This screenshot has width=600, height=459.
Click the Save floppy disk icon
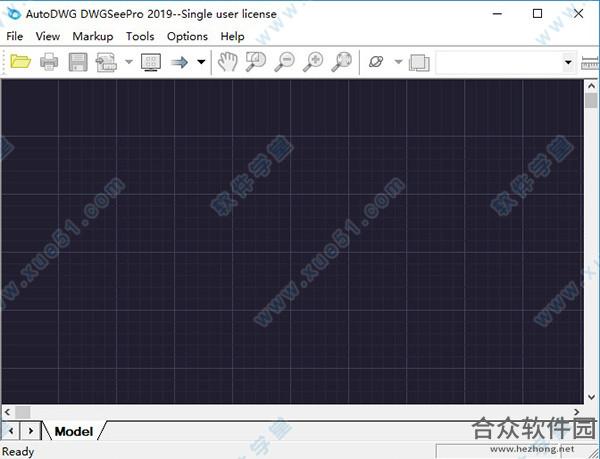pyautogui.click(x=78, y=62)
